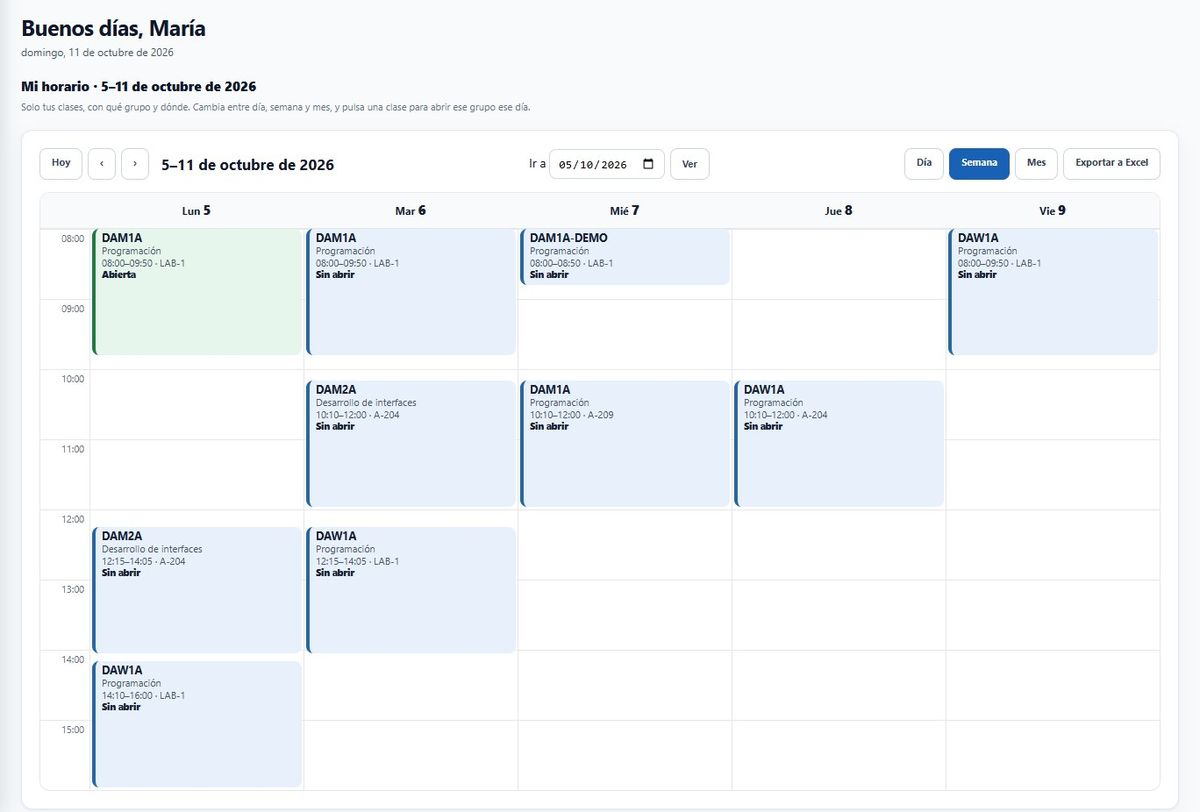Image resolution: width=1200 pixels, height=812 pixels.
Task: Export schedule with Exportar a Excel
Action: (x=1112, y=163)
